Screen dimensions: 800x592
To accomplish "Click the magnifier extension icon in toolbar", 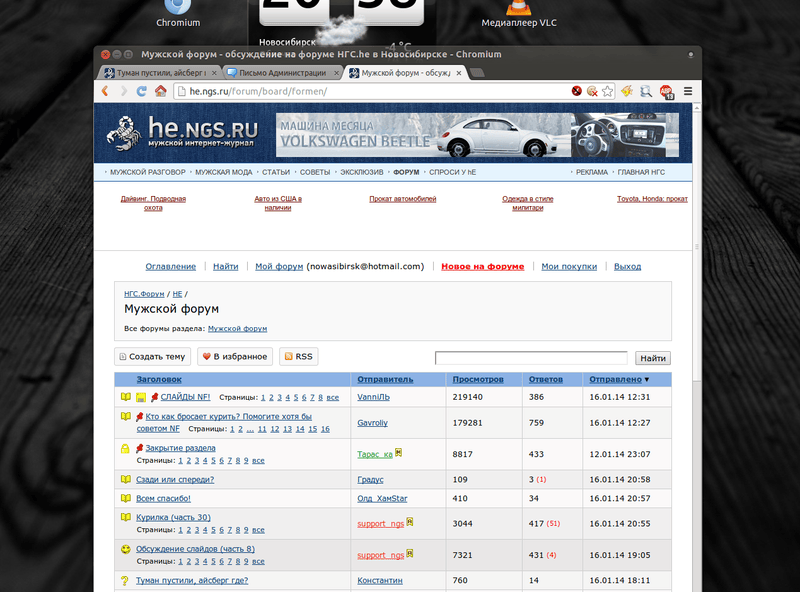I will [x=646, y=91].
